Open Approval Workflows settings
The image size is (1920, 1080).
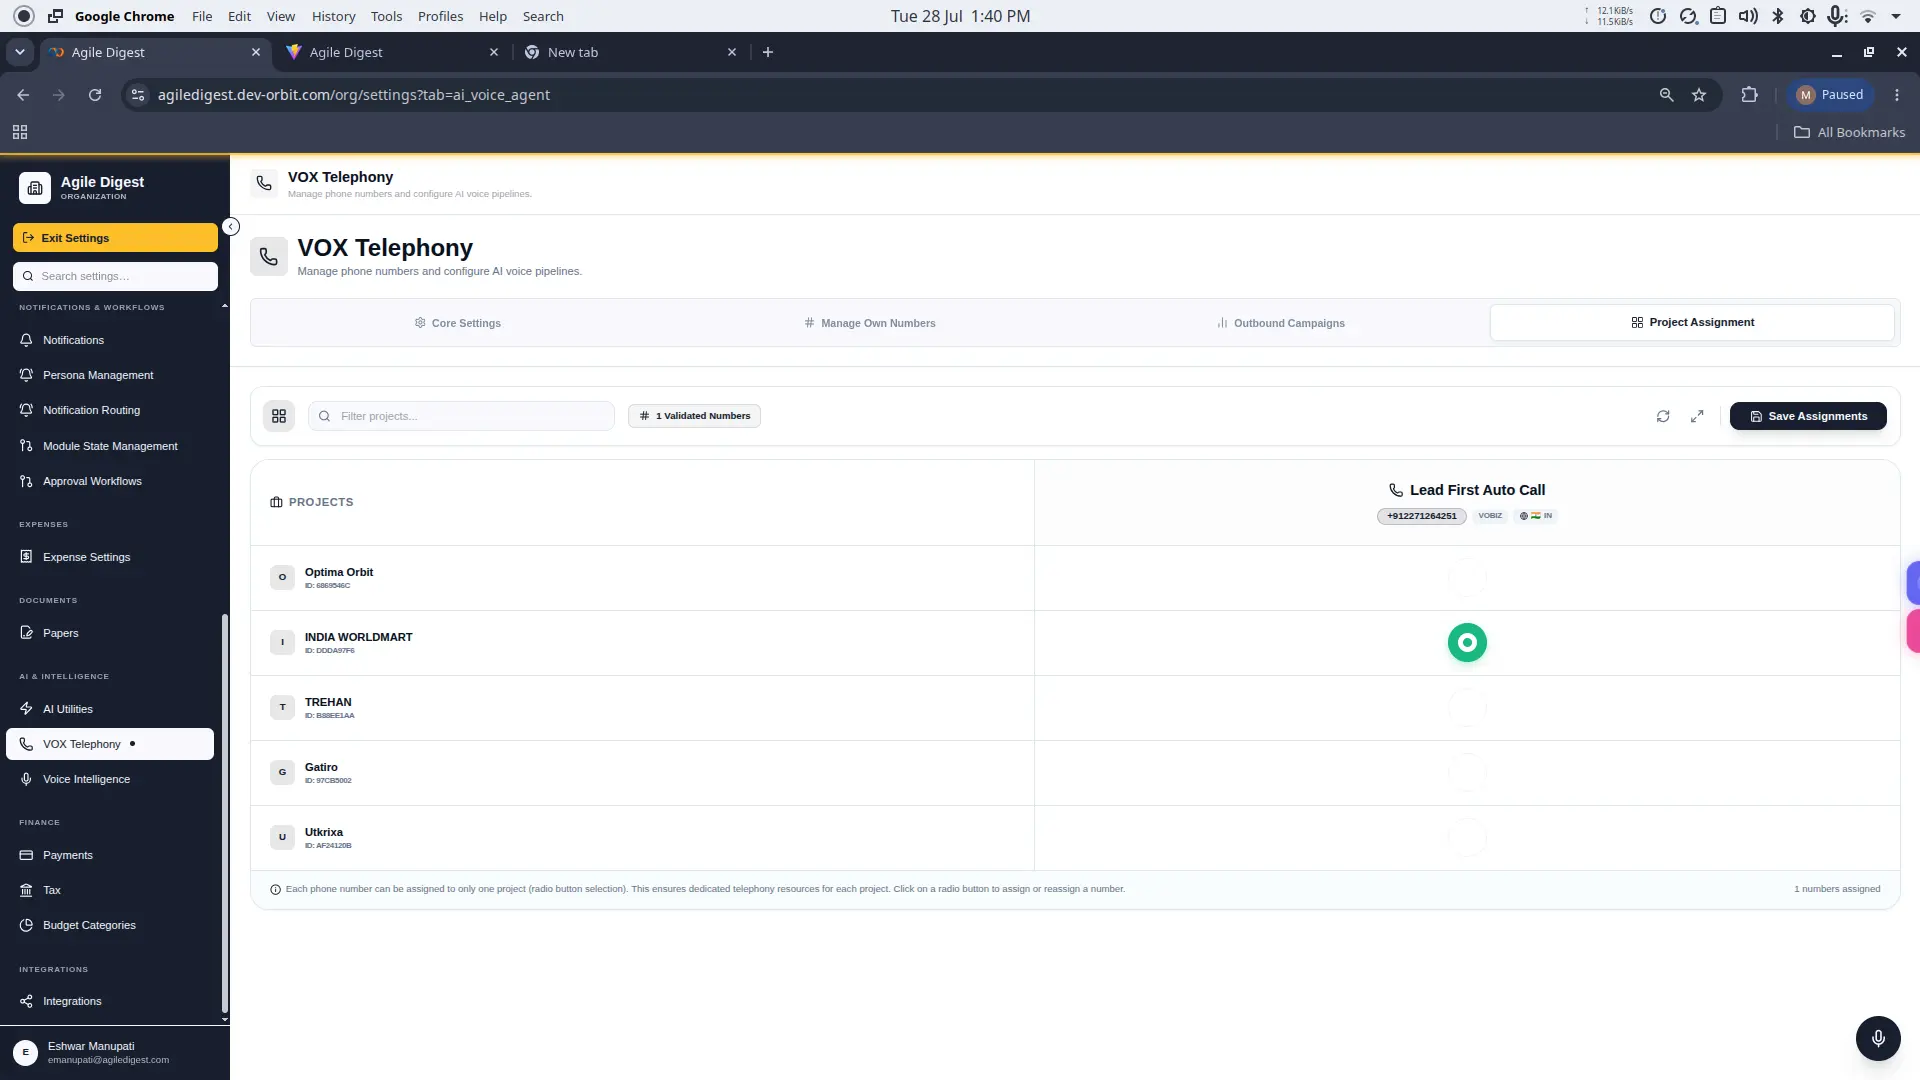110,481
